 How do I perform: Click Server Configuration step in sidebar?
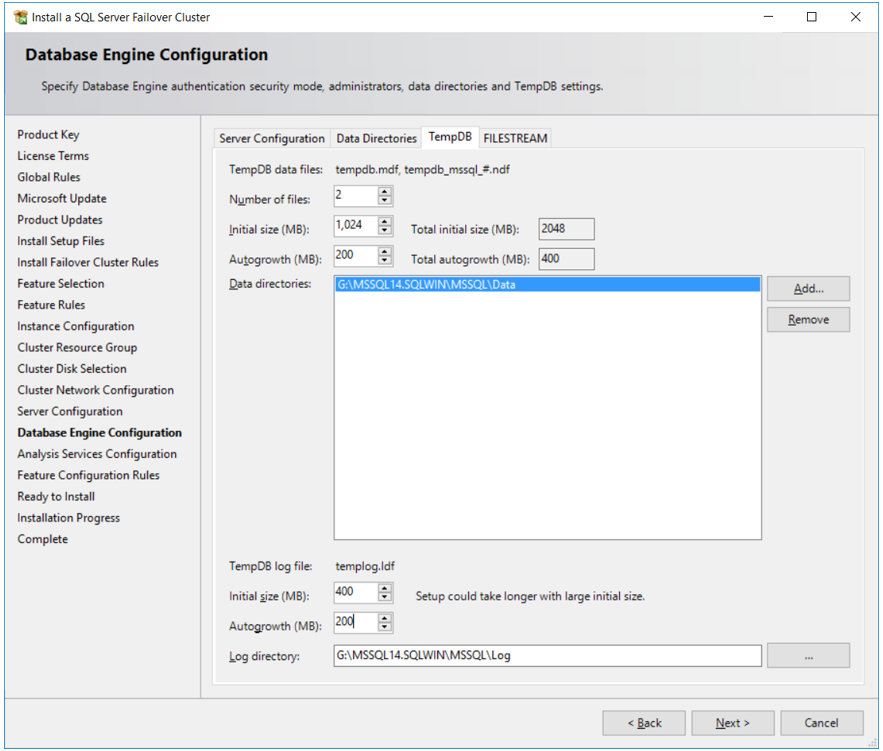(70, 412)
